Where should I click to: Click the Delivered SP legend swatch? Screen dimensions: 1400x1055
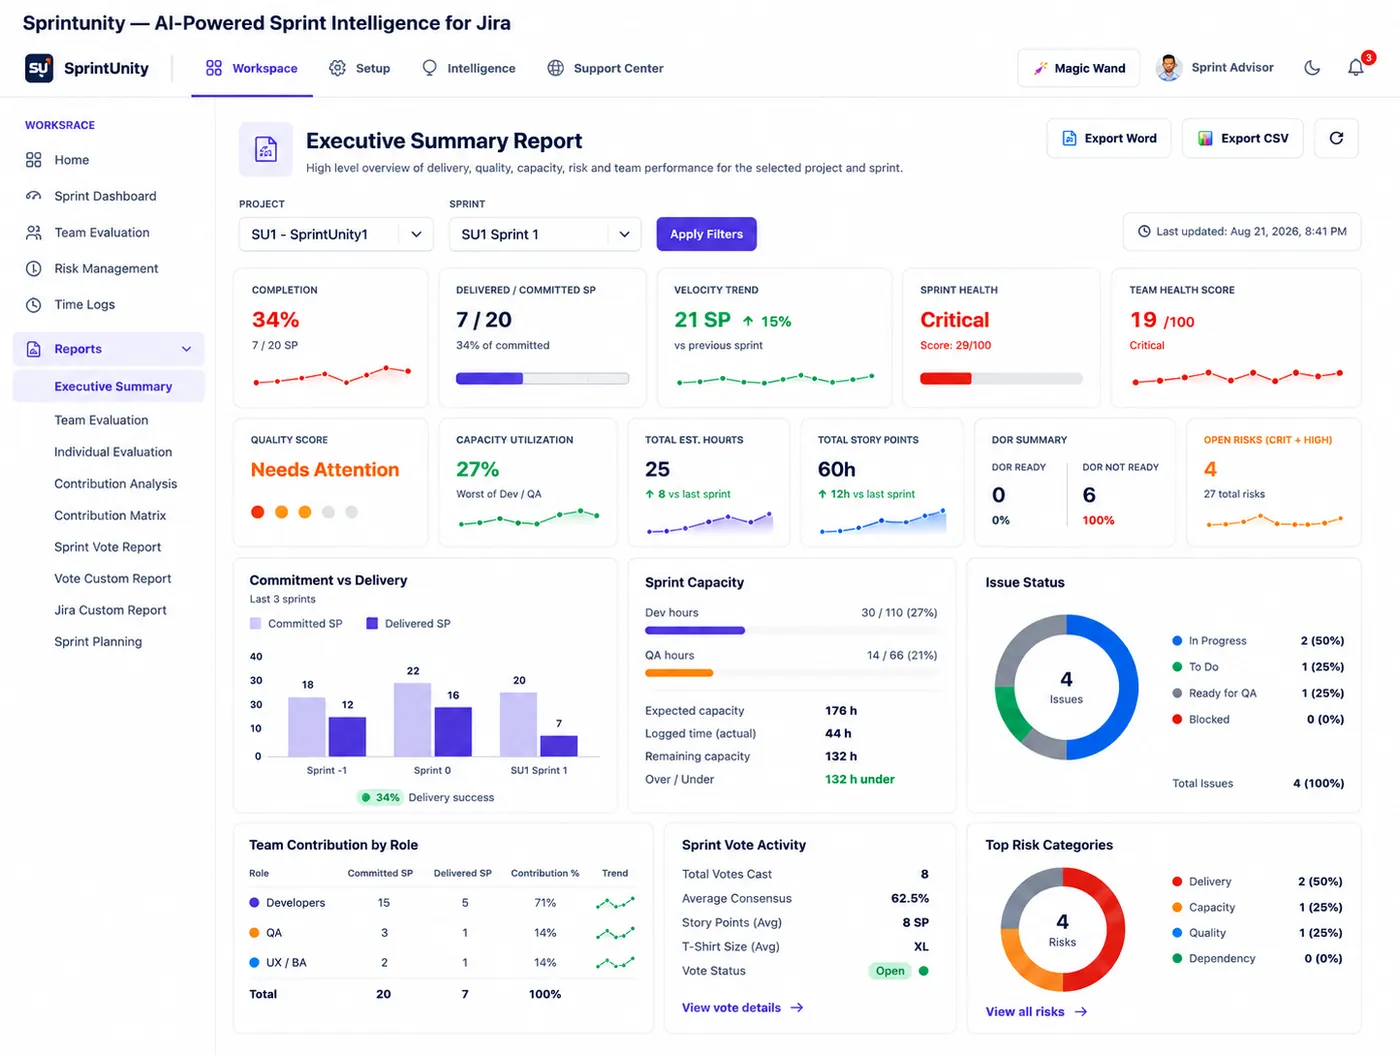372,623
